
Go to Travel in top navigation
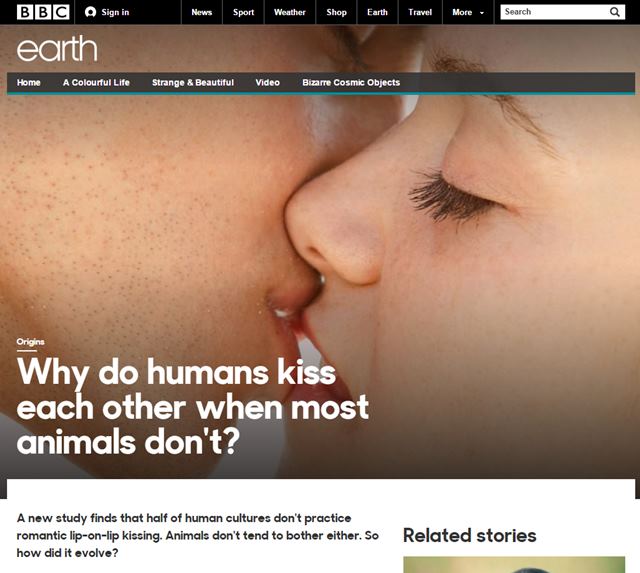pos(420,12)
